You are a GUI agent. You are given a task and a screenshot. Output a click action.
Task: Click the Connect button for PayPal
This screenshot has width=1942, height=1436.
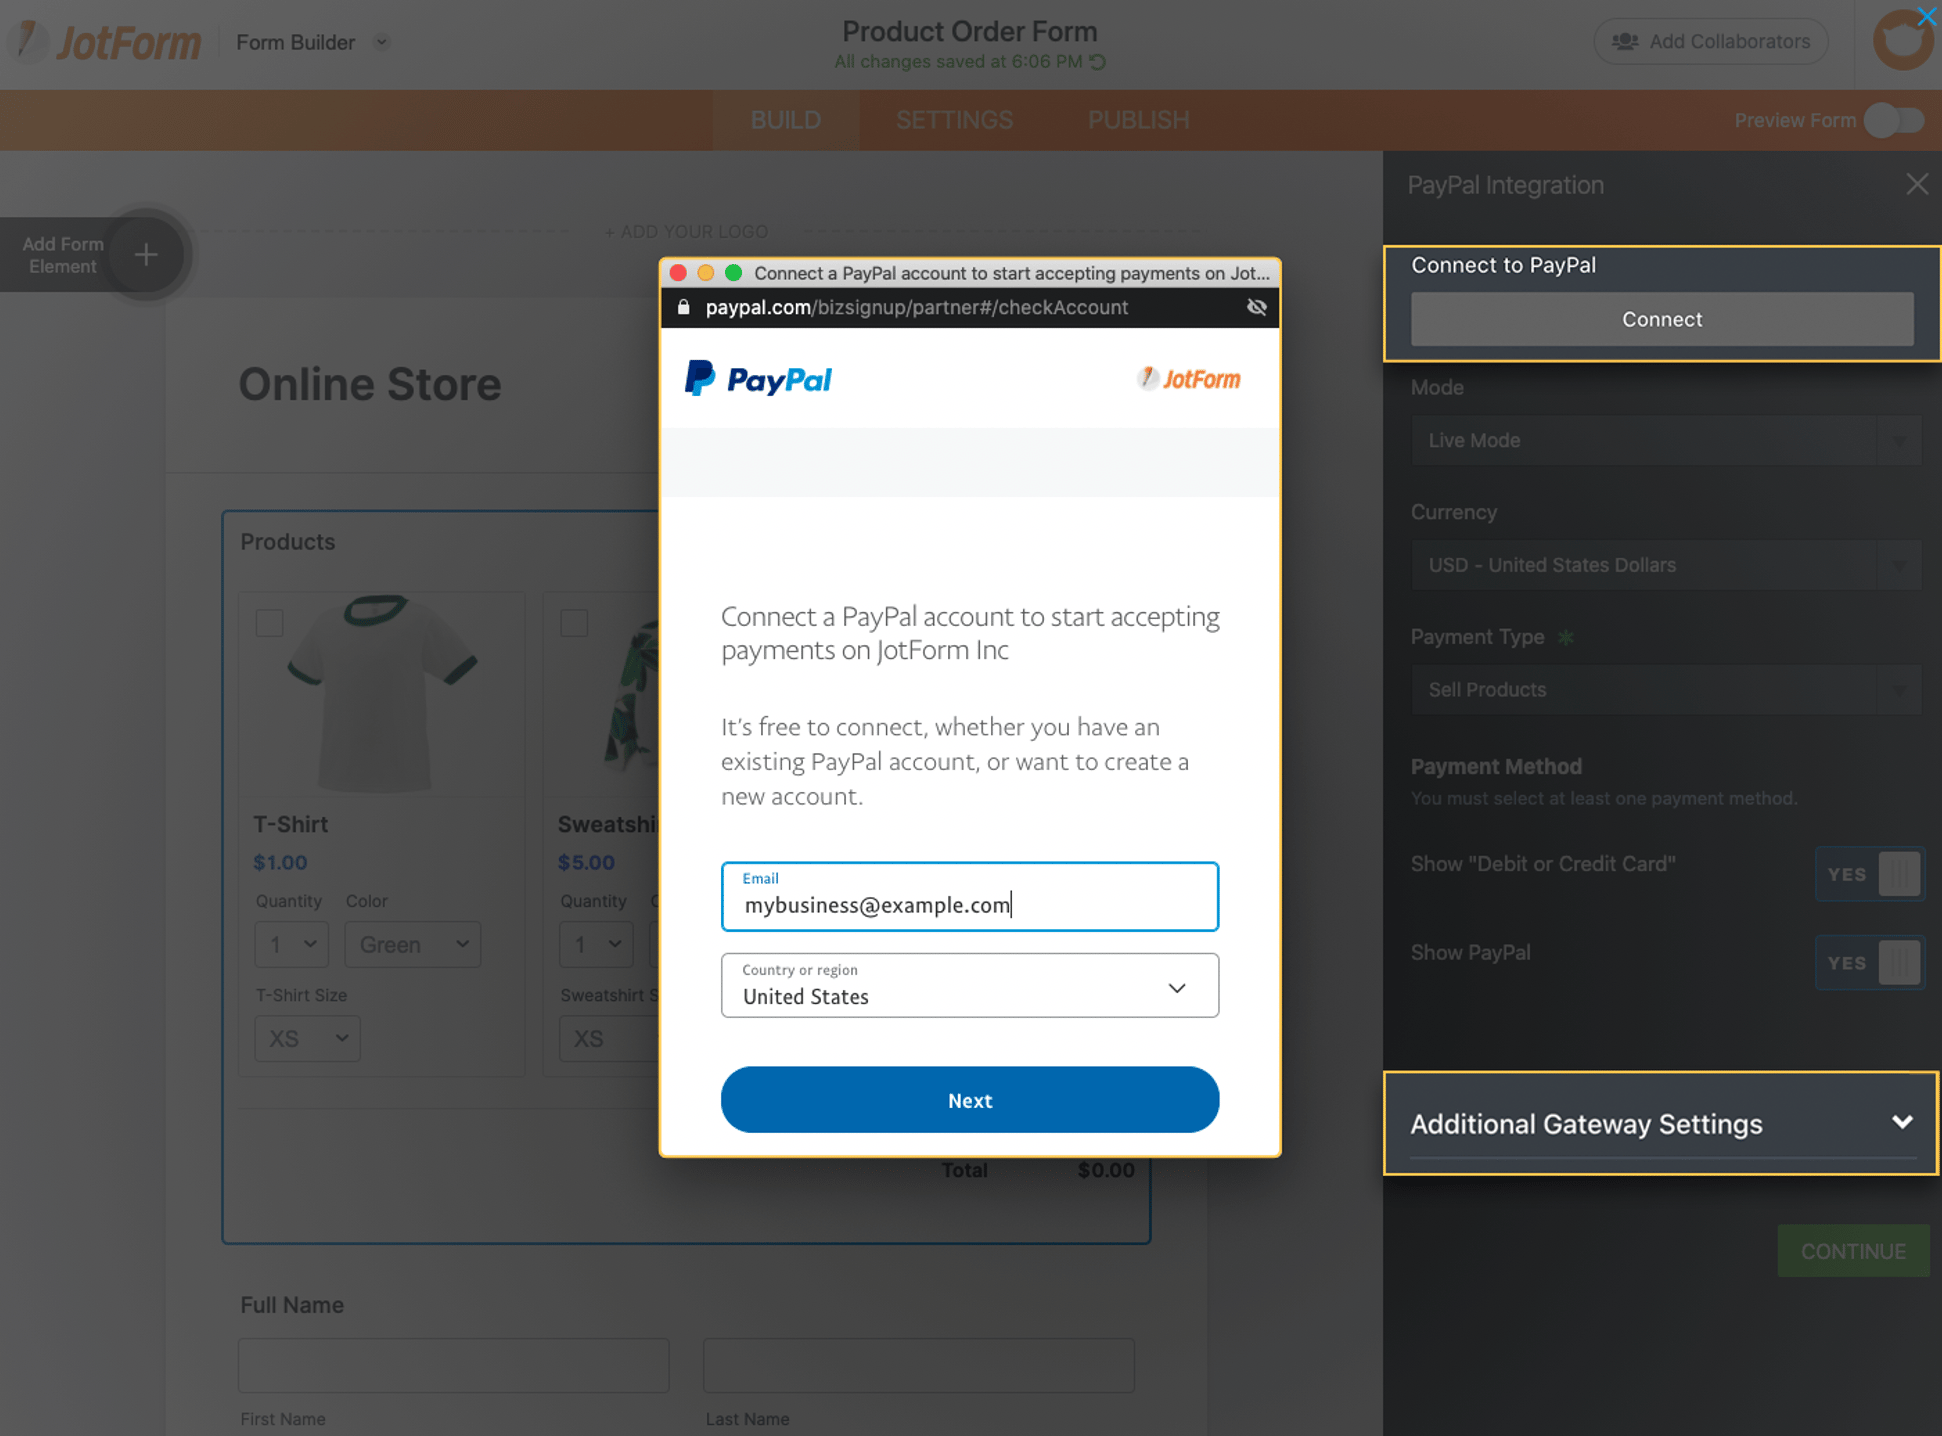[x=1661, y=319]
